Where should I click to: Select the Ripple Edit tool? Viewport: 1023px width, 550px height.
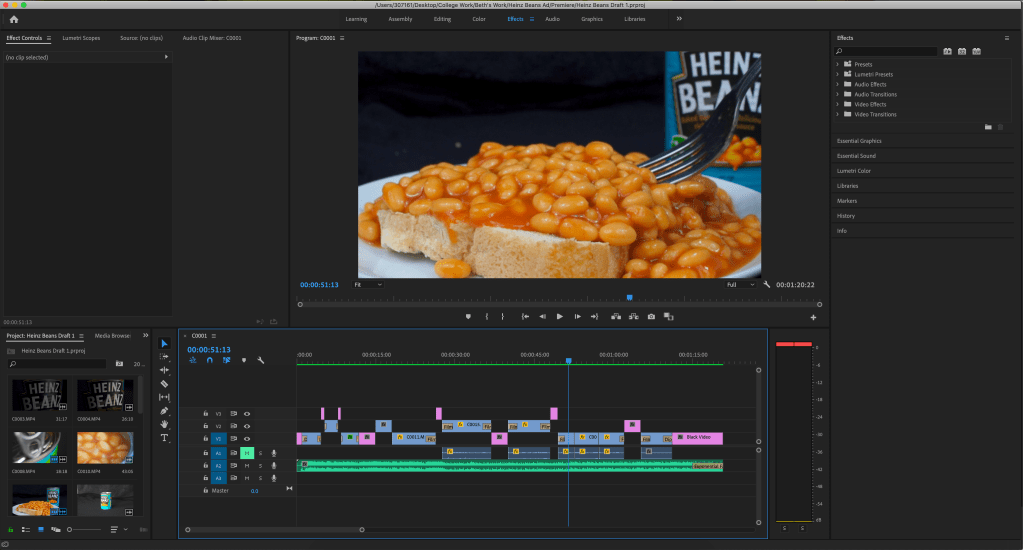(165, 370)
